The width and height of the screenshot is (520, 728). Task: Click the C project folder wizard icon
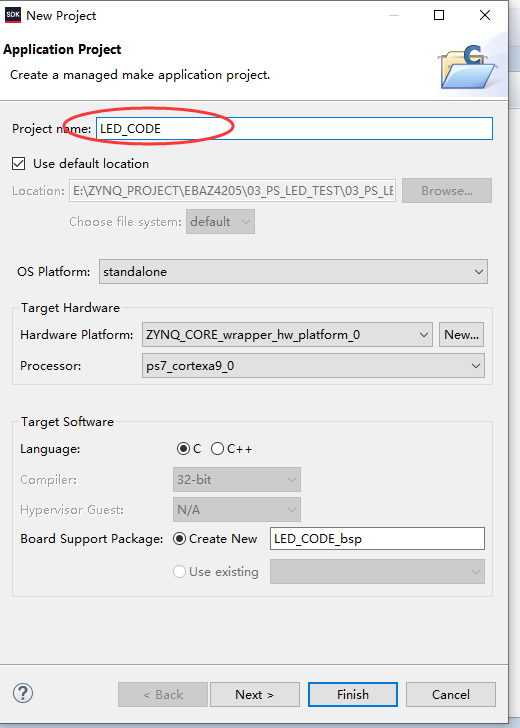[467, 67]
